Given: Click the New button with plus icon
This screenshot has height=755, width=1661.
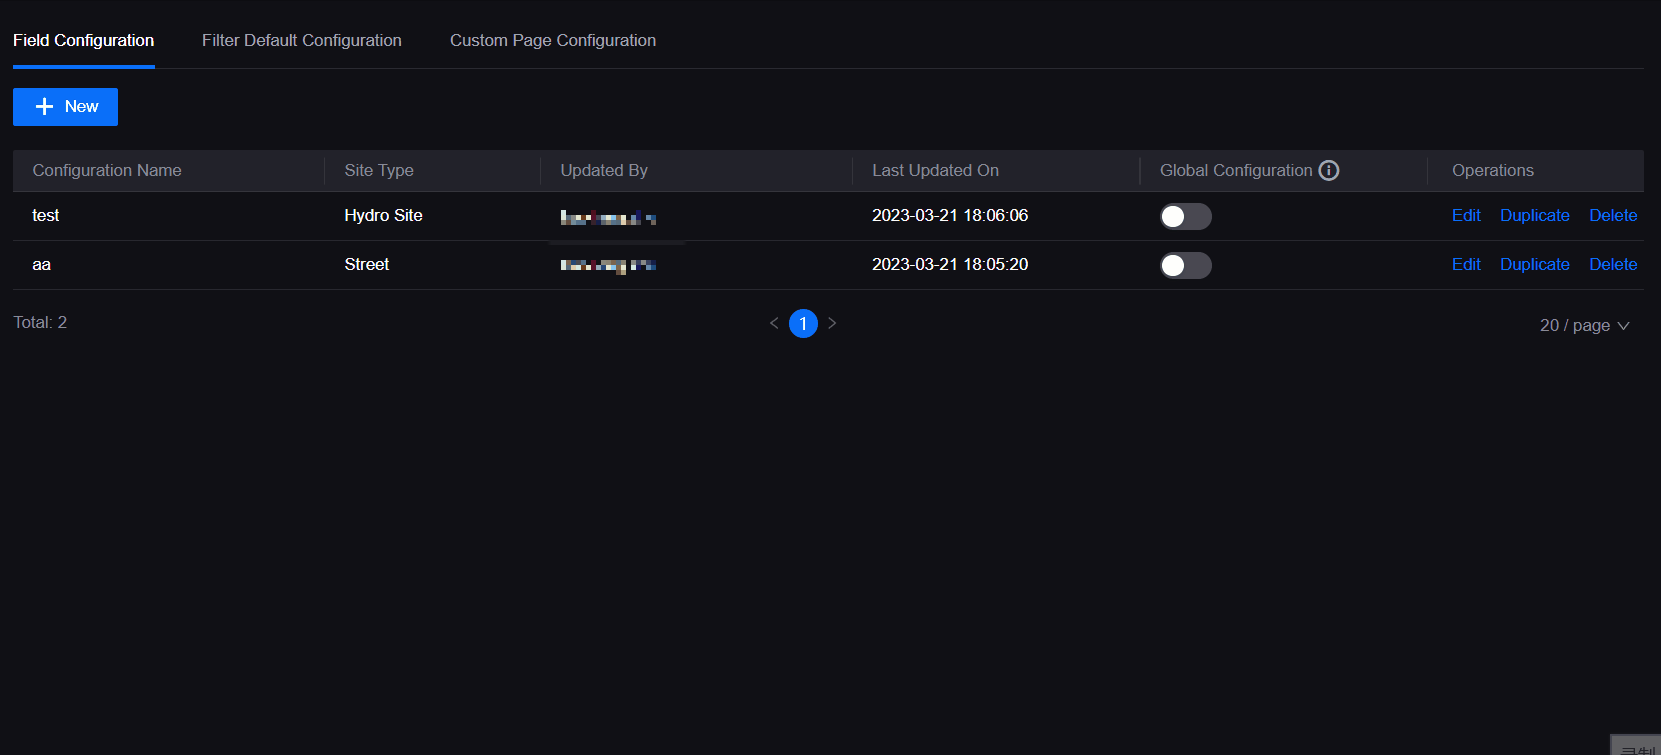Looking at the screenshot, I should click(x=65, y=107).
